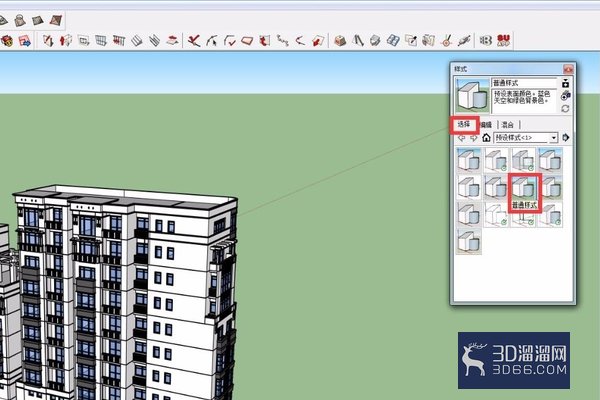The image size is (600, 400).
Task: Click the rounded corner with checkmark icon
Action: [230, 40]
